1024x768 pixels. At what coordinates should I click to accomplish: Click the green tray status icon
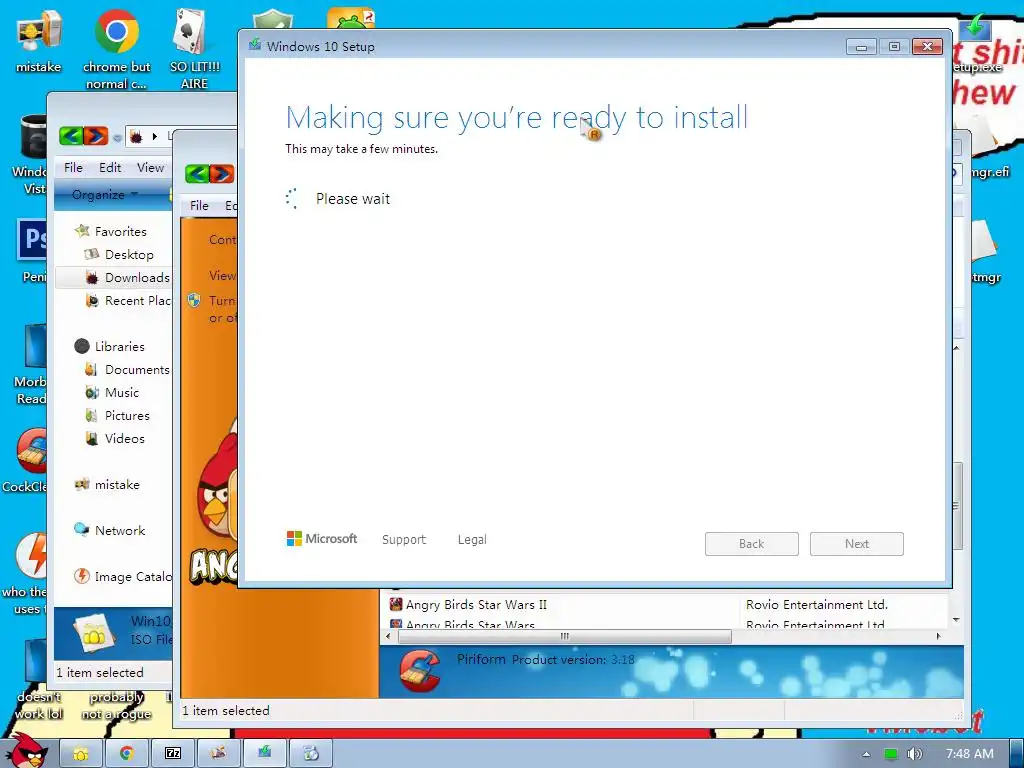(x=891, y=754)
